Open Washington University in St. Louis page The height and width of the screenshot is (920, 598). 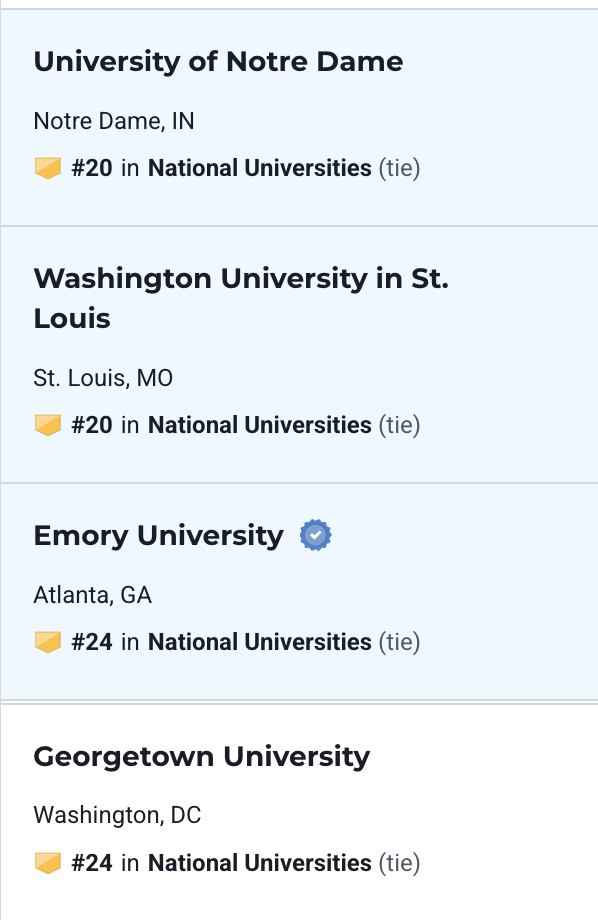(241, 298)
